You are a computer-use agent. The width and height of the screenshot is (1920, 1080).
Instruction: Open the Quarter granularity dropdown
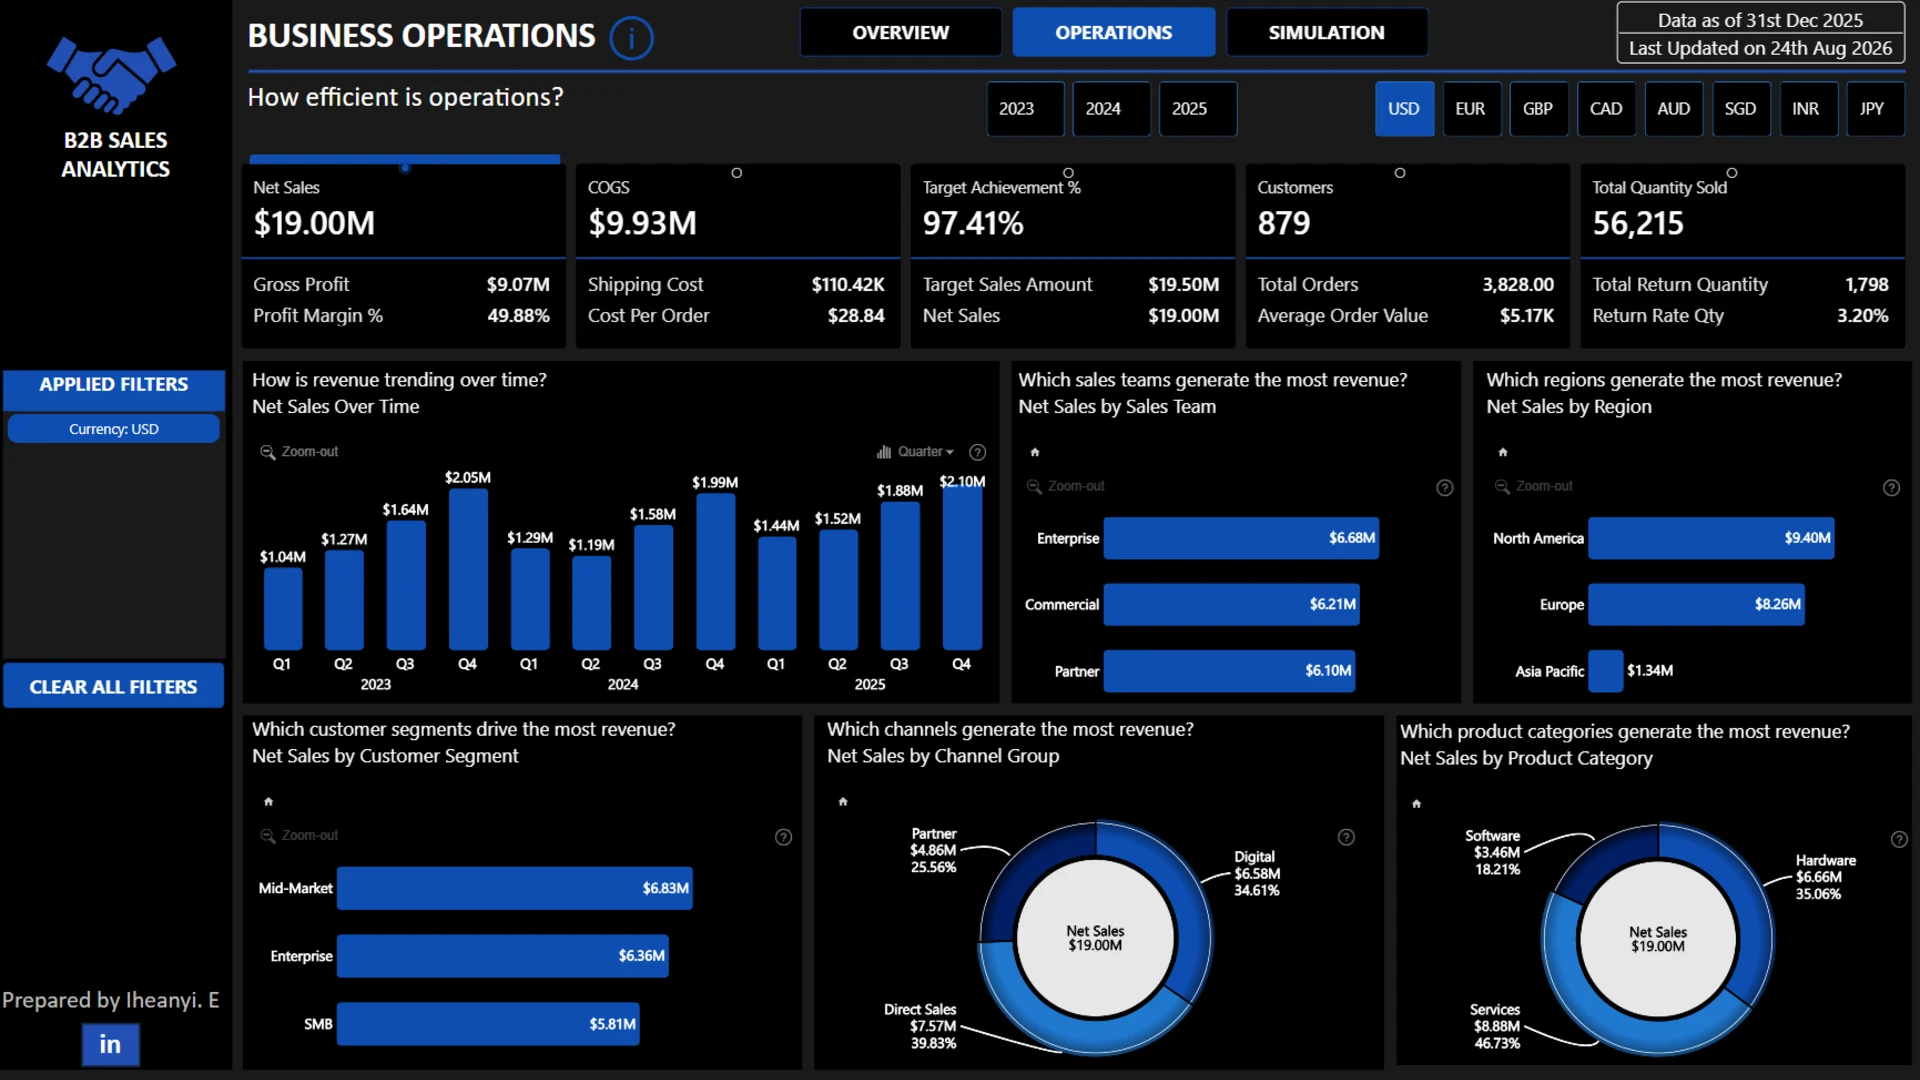point(916,452)
